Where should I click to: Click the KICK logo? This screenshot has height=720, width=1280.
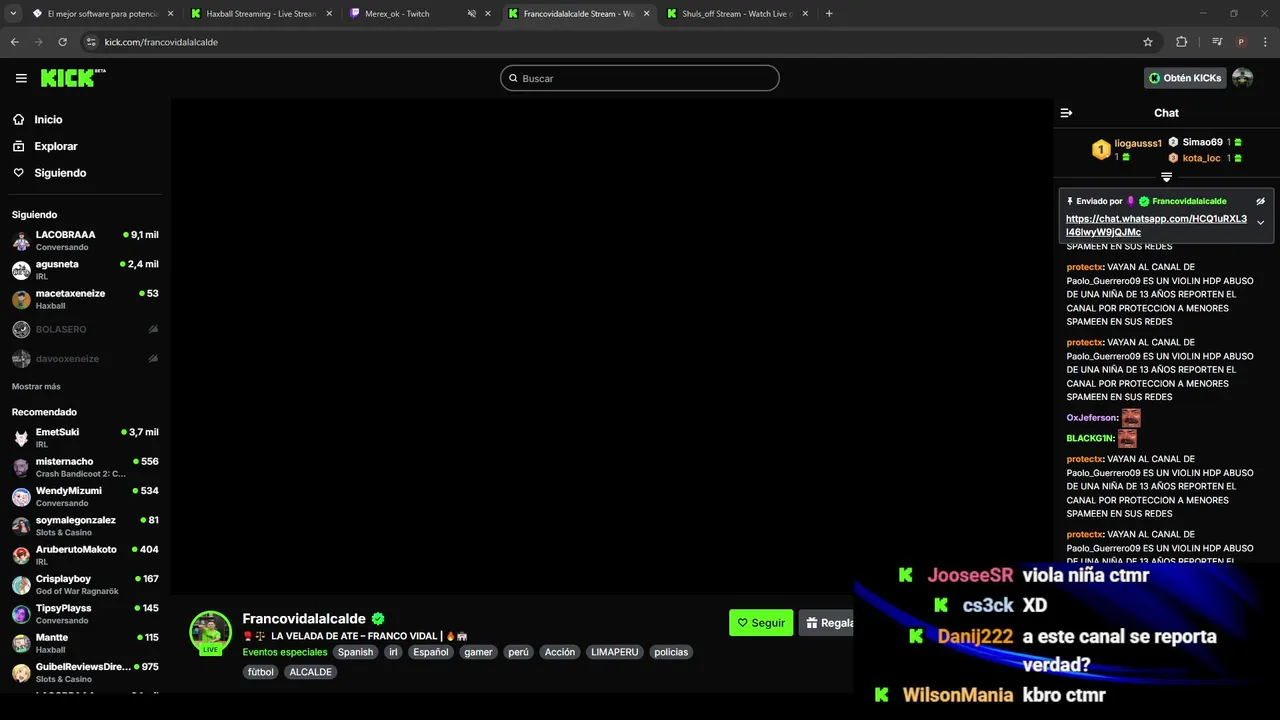pos(73,78)
